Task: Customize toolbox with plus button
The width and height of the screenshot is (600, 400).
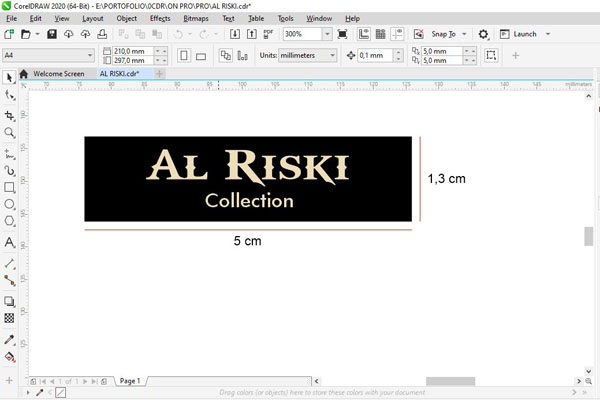Action: (x=9, y=380)
